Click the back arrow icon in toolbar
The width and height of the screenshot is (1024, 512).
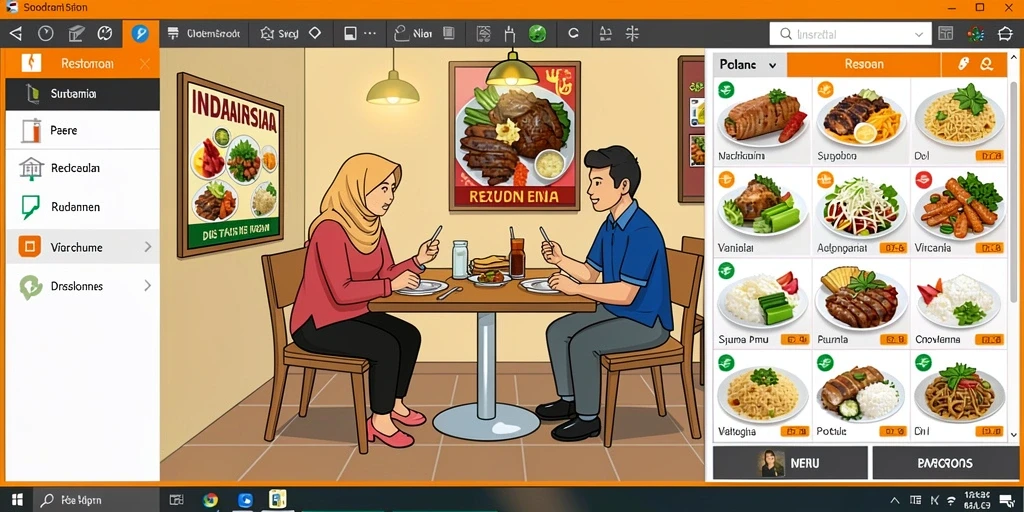[15, 33]
